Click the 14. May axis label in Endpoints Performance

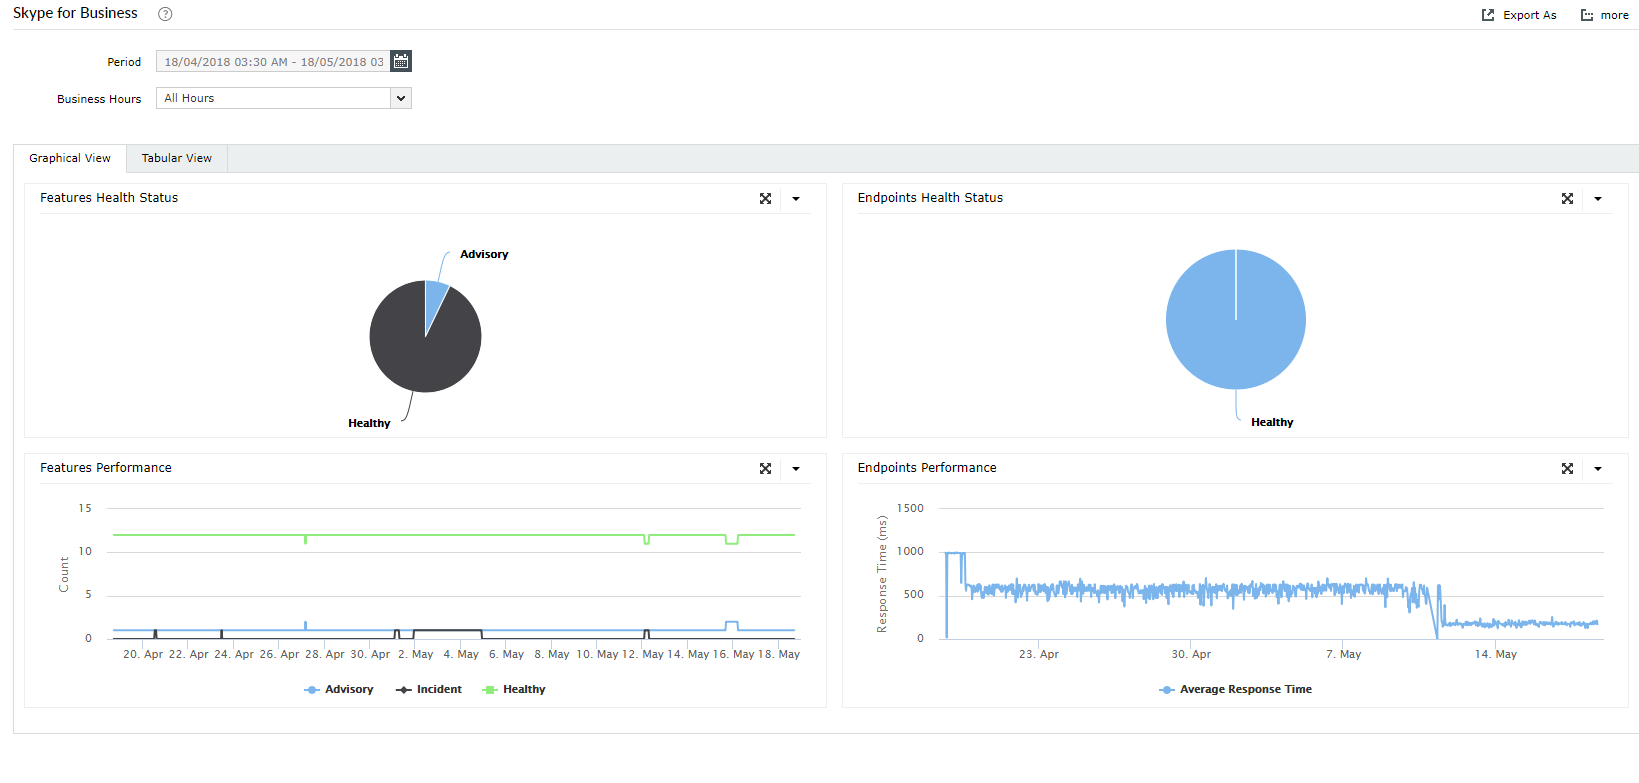pyautogui.click(x=1496, y=654)
